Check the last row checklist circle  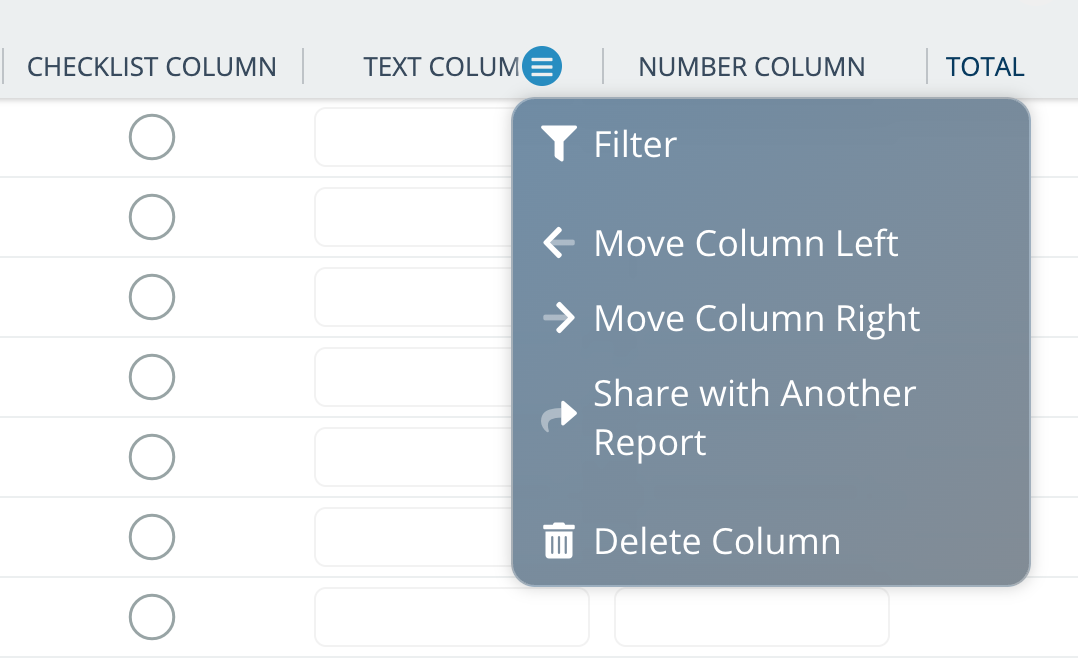pos(152,617)
